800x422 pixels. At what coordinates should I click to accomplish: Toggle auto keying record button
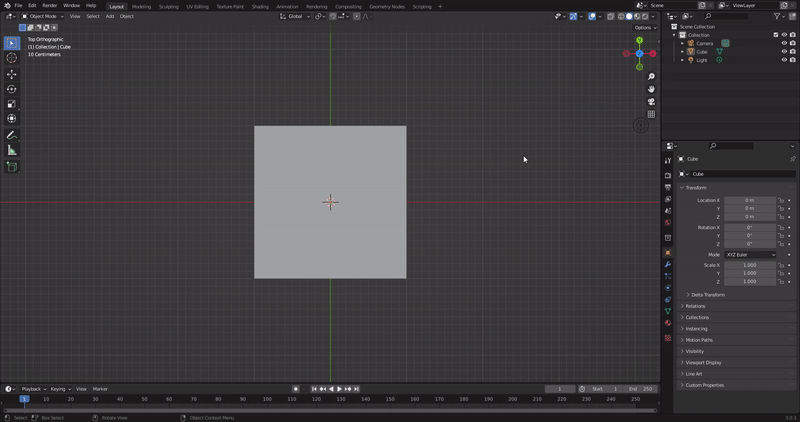pyautogui.click(x=295, y=389)
